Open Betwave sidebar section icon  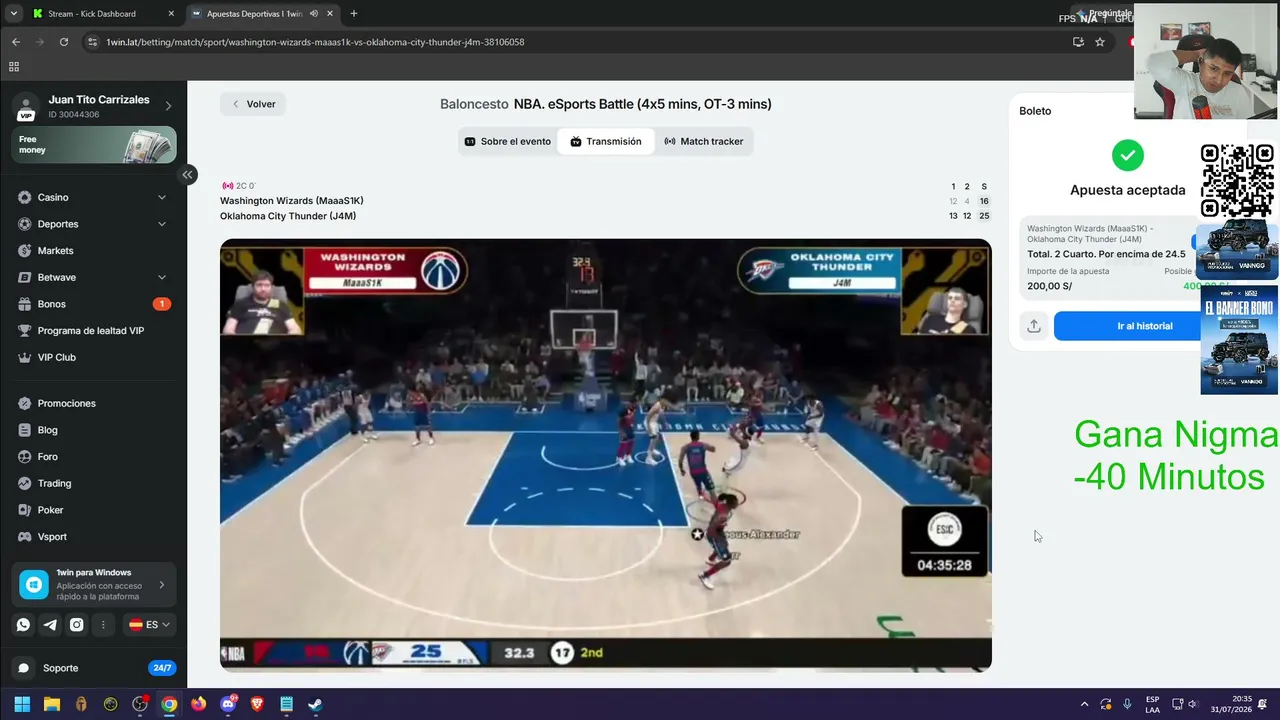[x=25, y=277]
